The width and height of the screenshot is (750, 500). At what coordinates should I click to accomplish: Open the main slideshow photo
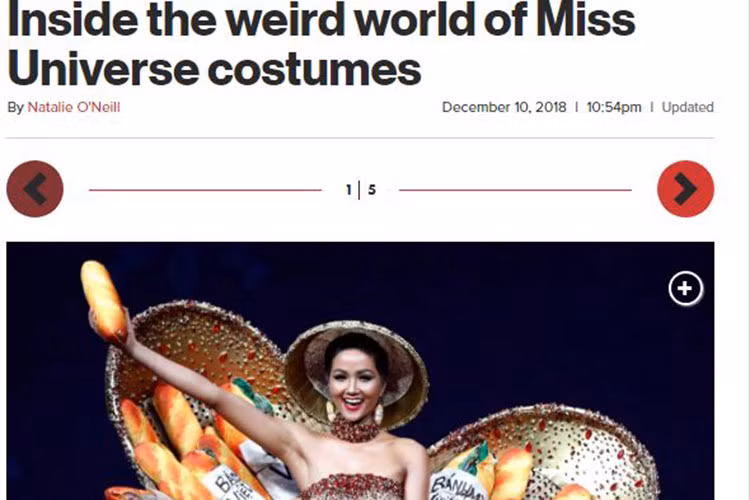coord(360,371)
